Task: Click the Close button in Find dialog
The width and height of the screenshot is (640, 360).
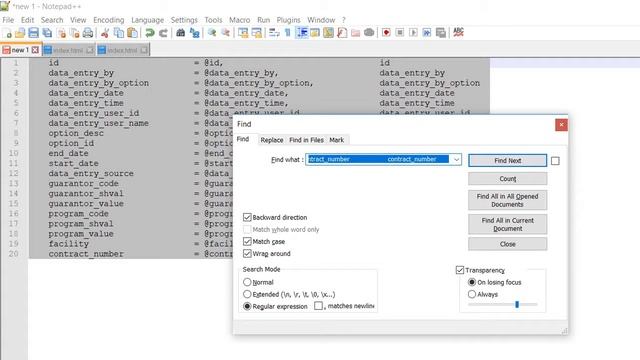Action: click(507, 244)
